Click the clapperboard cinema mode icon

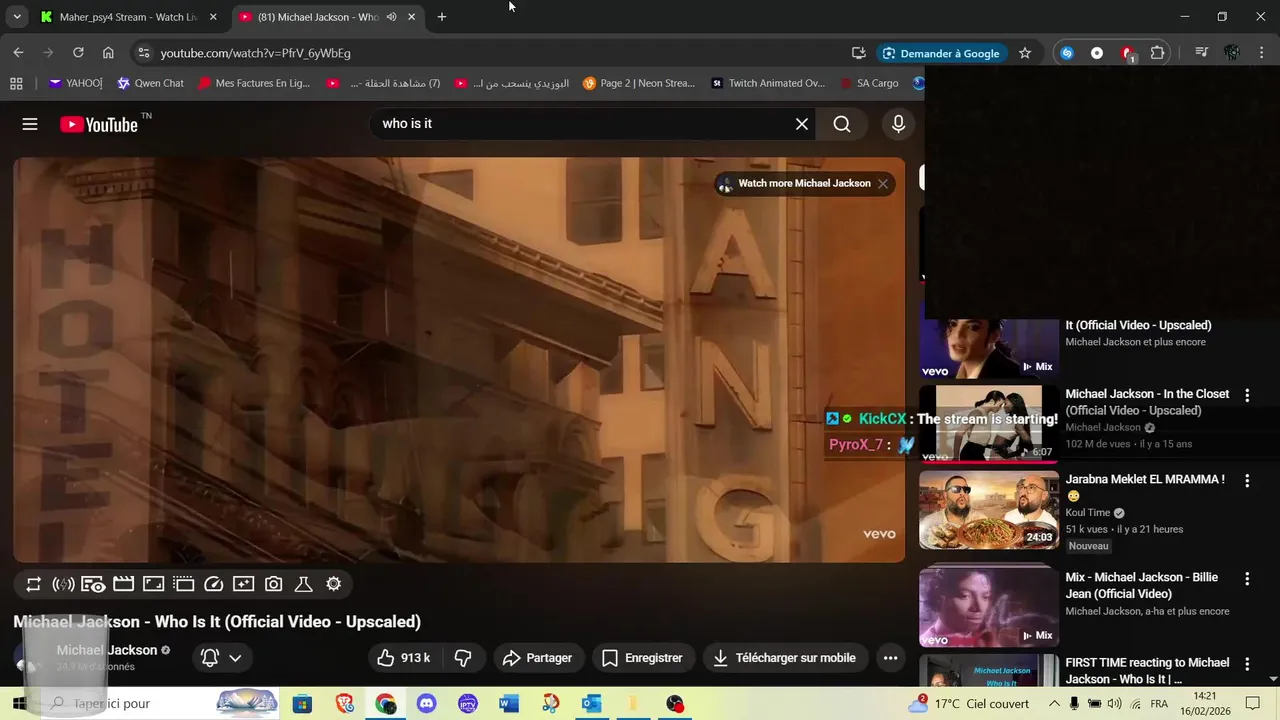pyautogui.click(x=123, y=584)
